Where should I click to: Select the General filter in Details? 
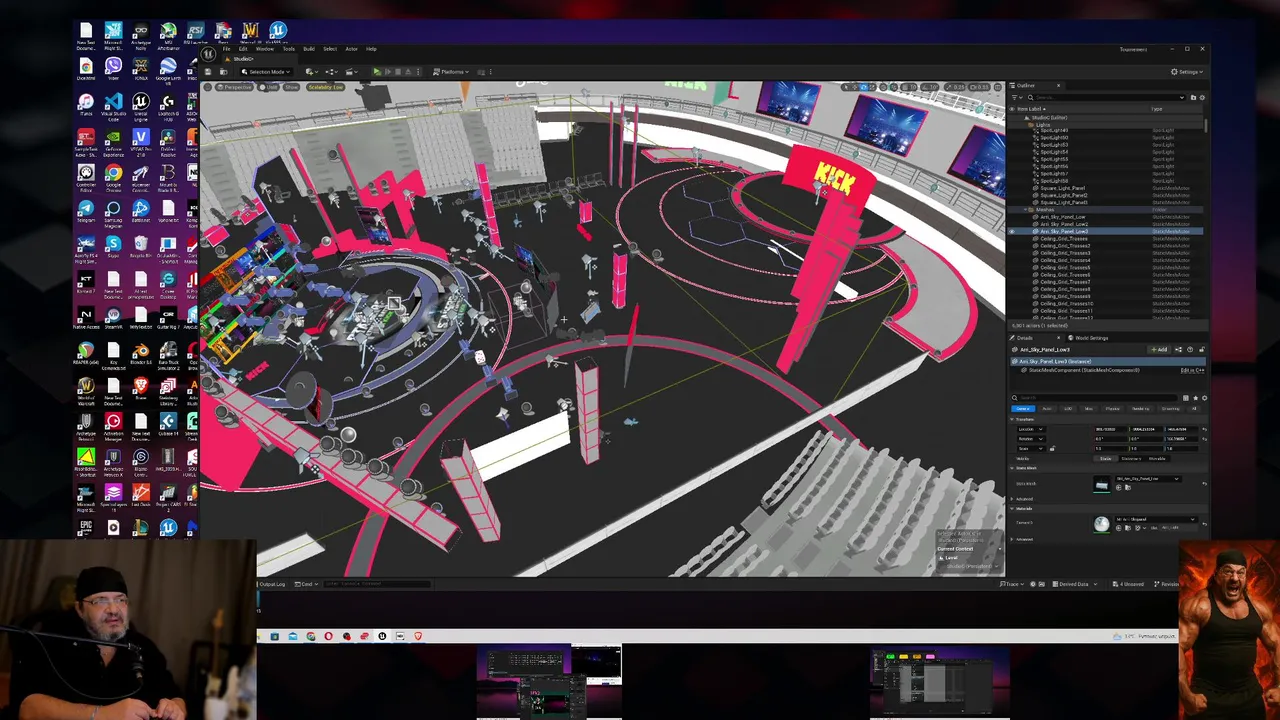(x=1023, y=409)
